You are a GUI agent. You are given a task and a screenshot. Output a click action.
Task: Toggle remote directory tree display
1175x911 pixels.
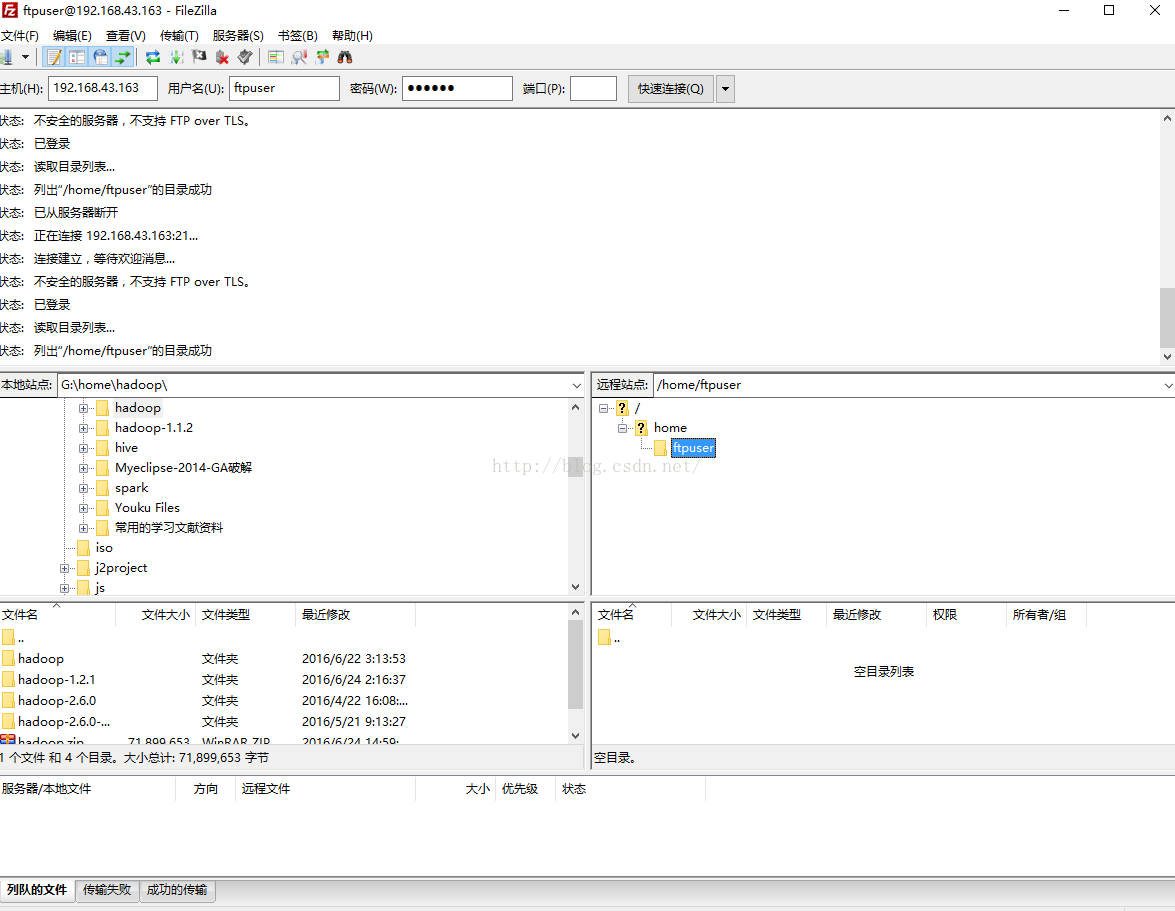pos(100,57)
